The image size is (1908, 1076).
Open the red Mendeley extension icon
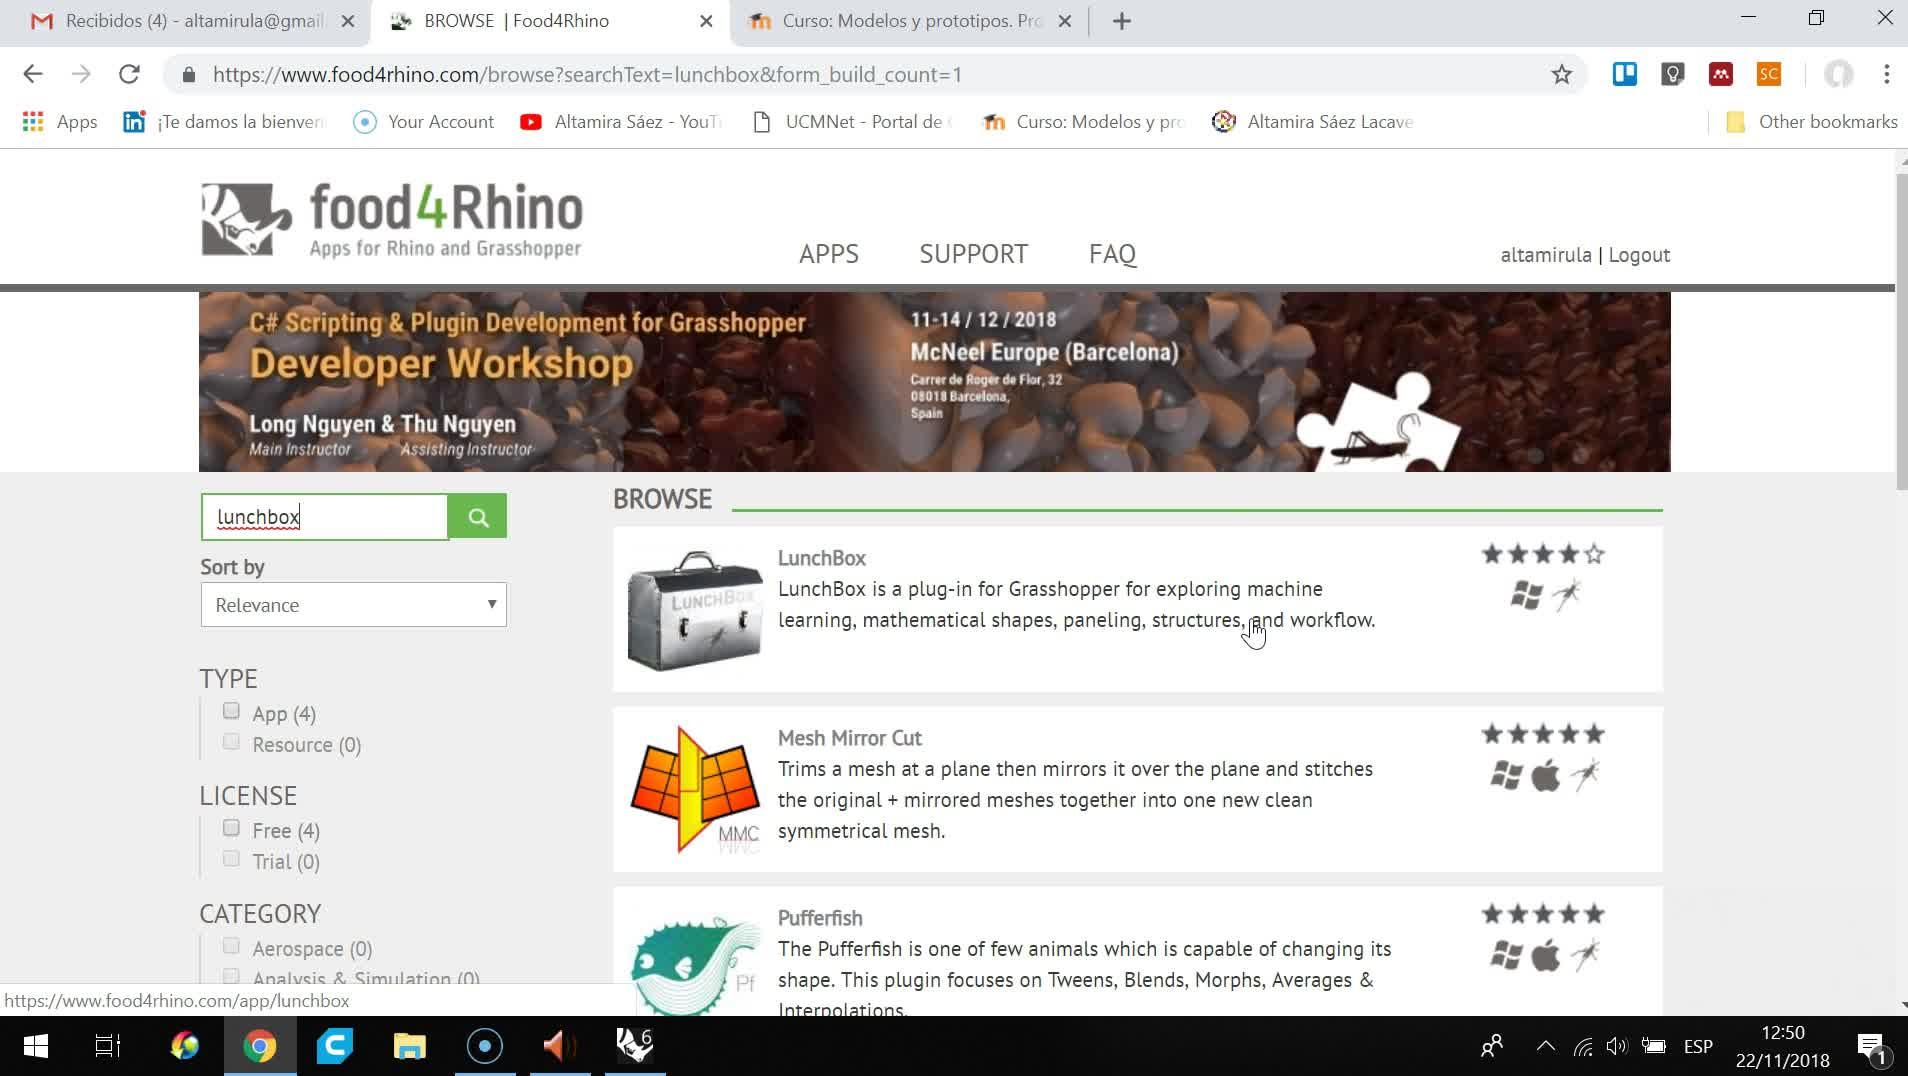tap(1720, 73)
